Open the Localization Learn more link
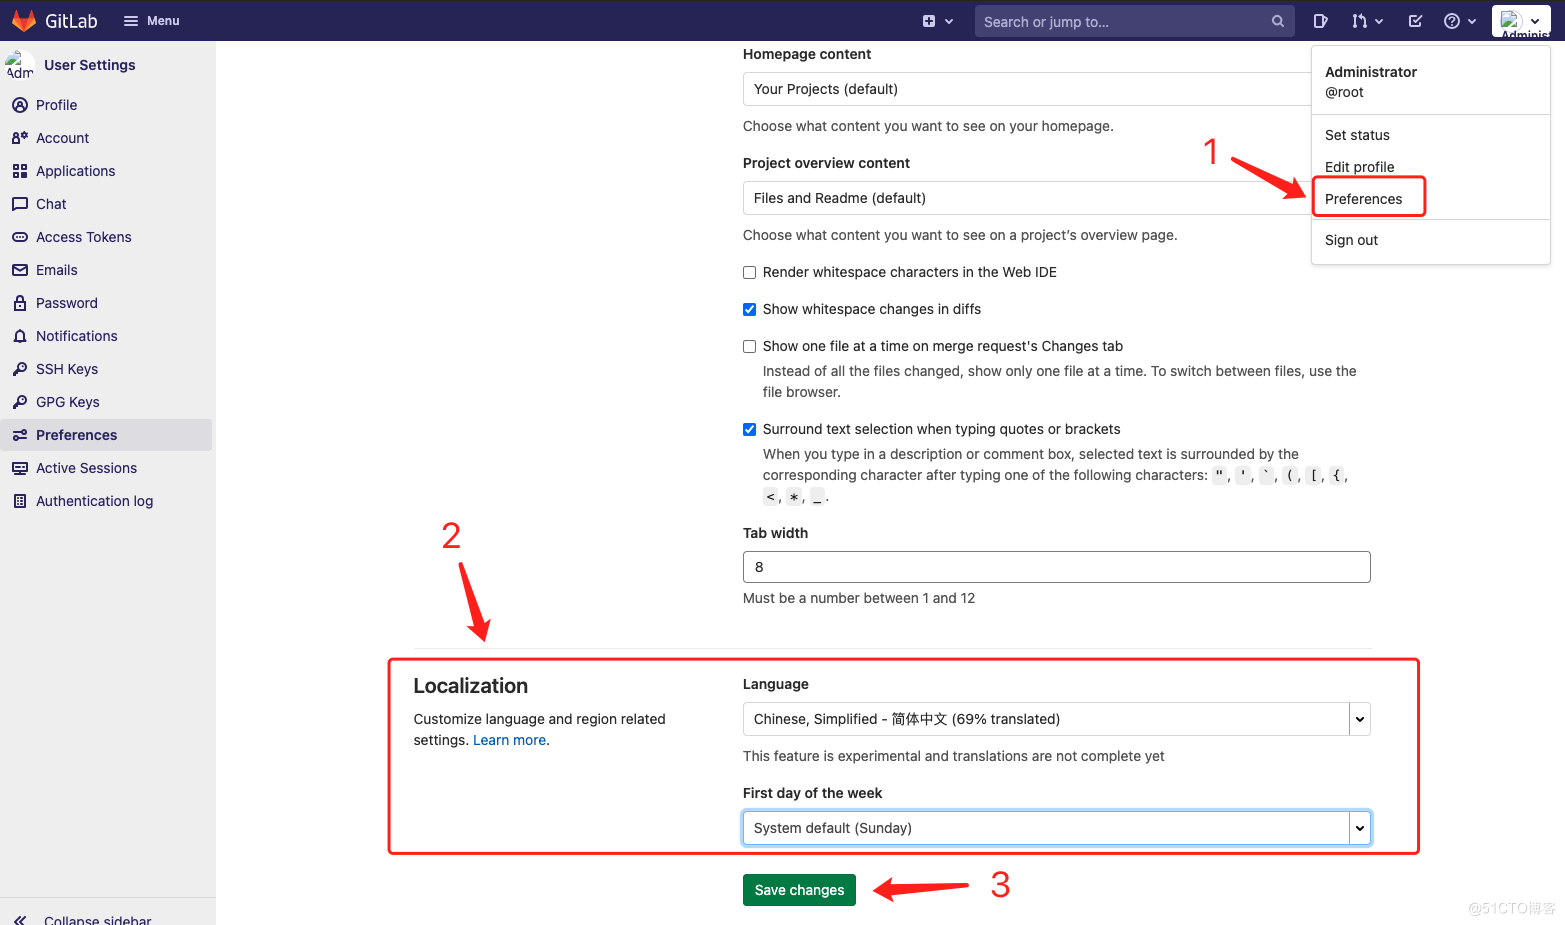This screenshot has width=1565, height=925. pos(509,740)
